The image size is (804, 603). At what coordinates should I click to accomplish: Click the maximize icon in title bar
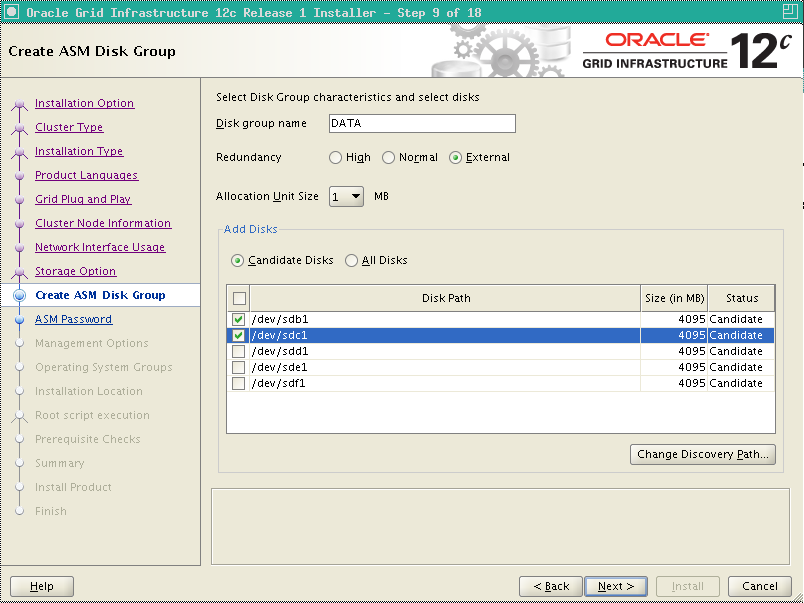click(x=790, y=12)
